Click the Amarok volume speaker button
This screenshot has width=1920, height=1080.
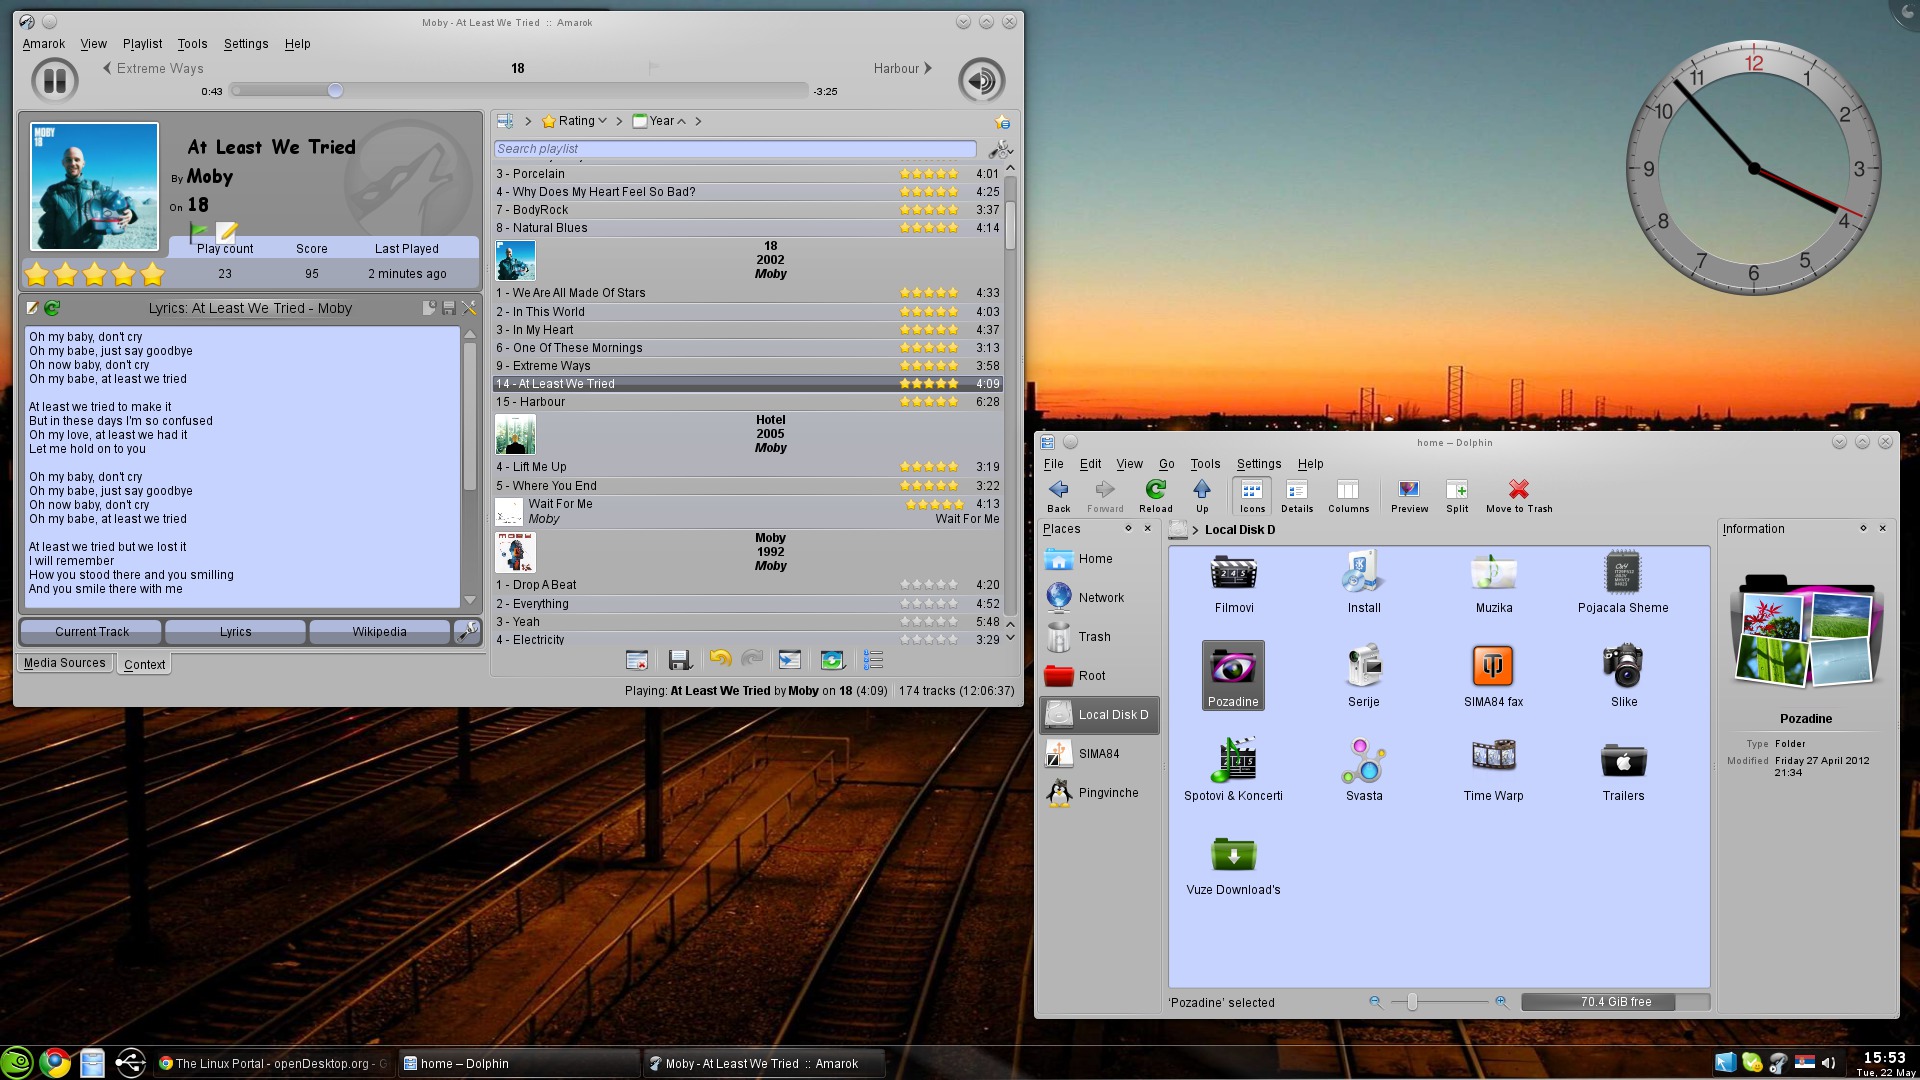tap(981, 81)
